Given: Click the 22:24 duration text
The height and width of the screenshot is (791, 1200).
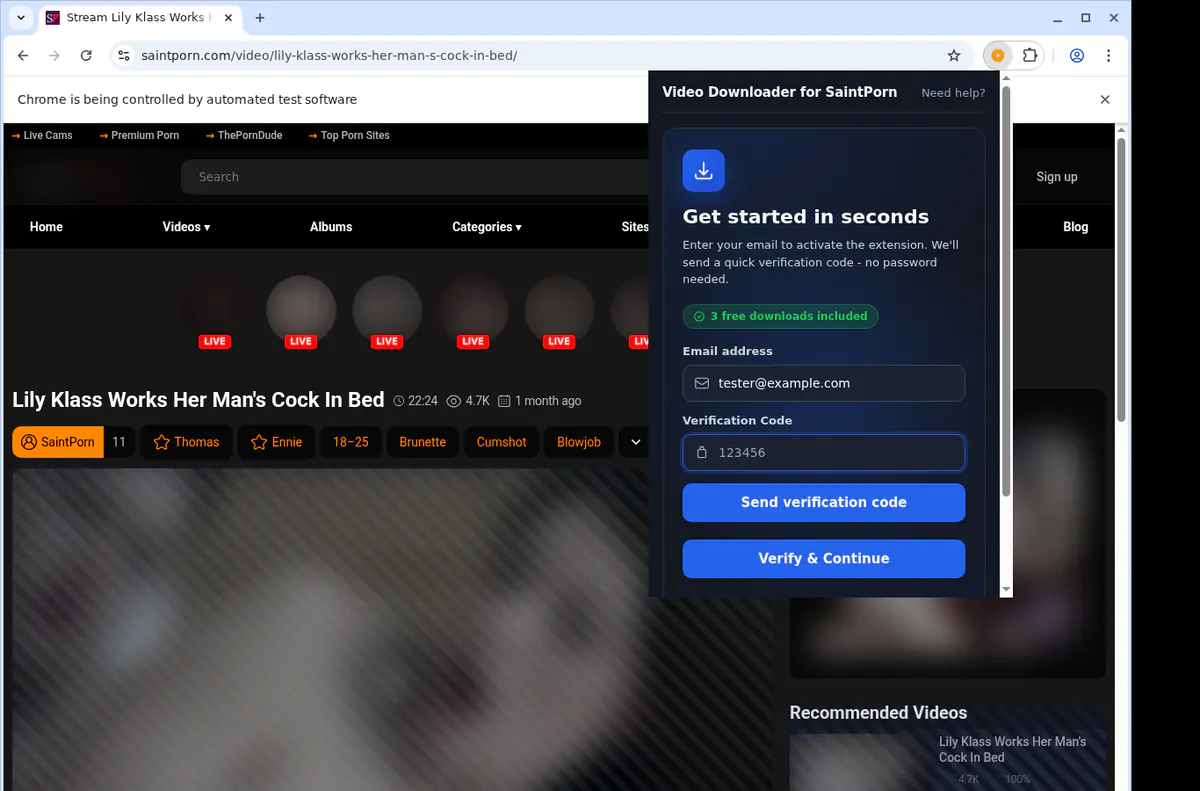Looking at the screenshot, I should (416, 401).
